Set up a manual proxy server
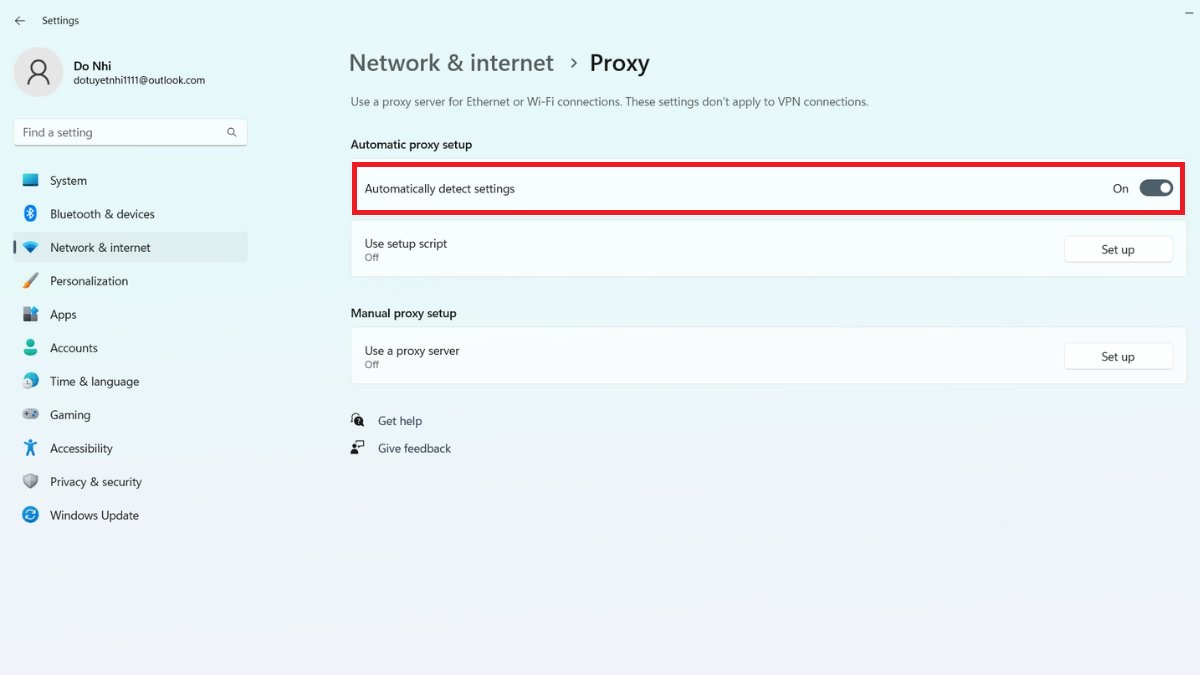This screenshot has width=1200, height=675. coord(1117,357)
